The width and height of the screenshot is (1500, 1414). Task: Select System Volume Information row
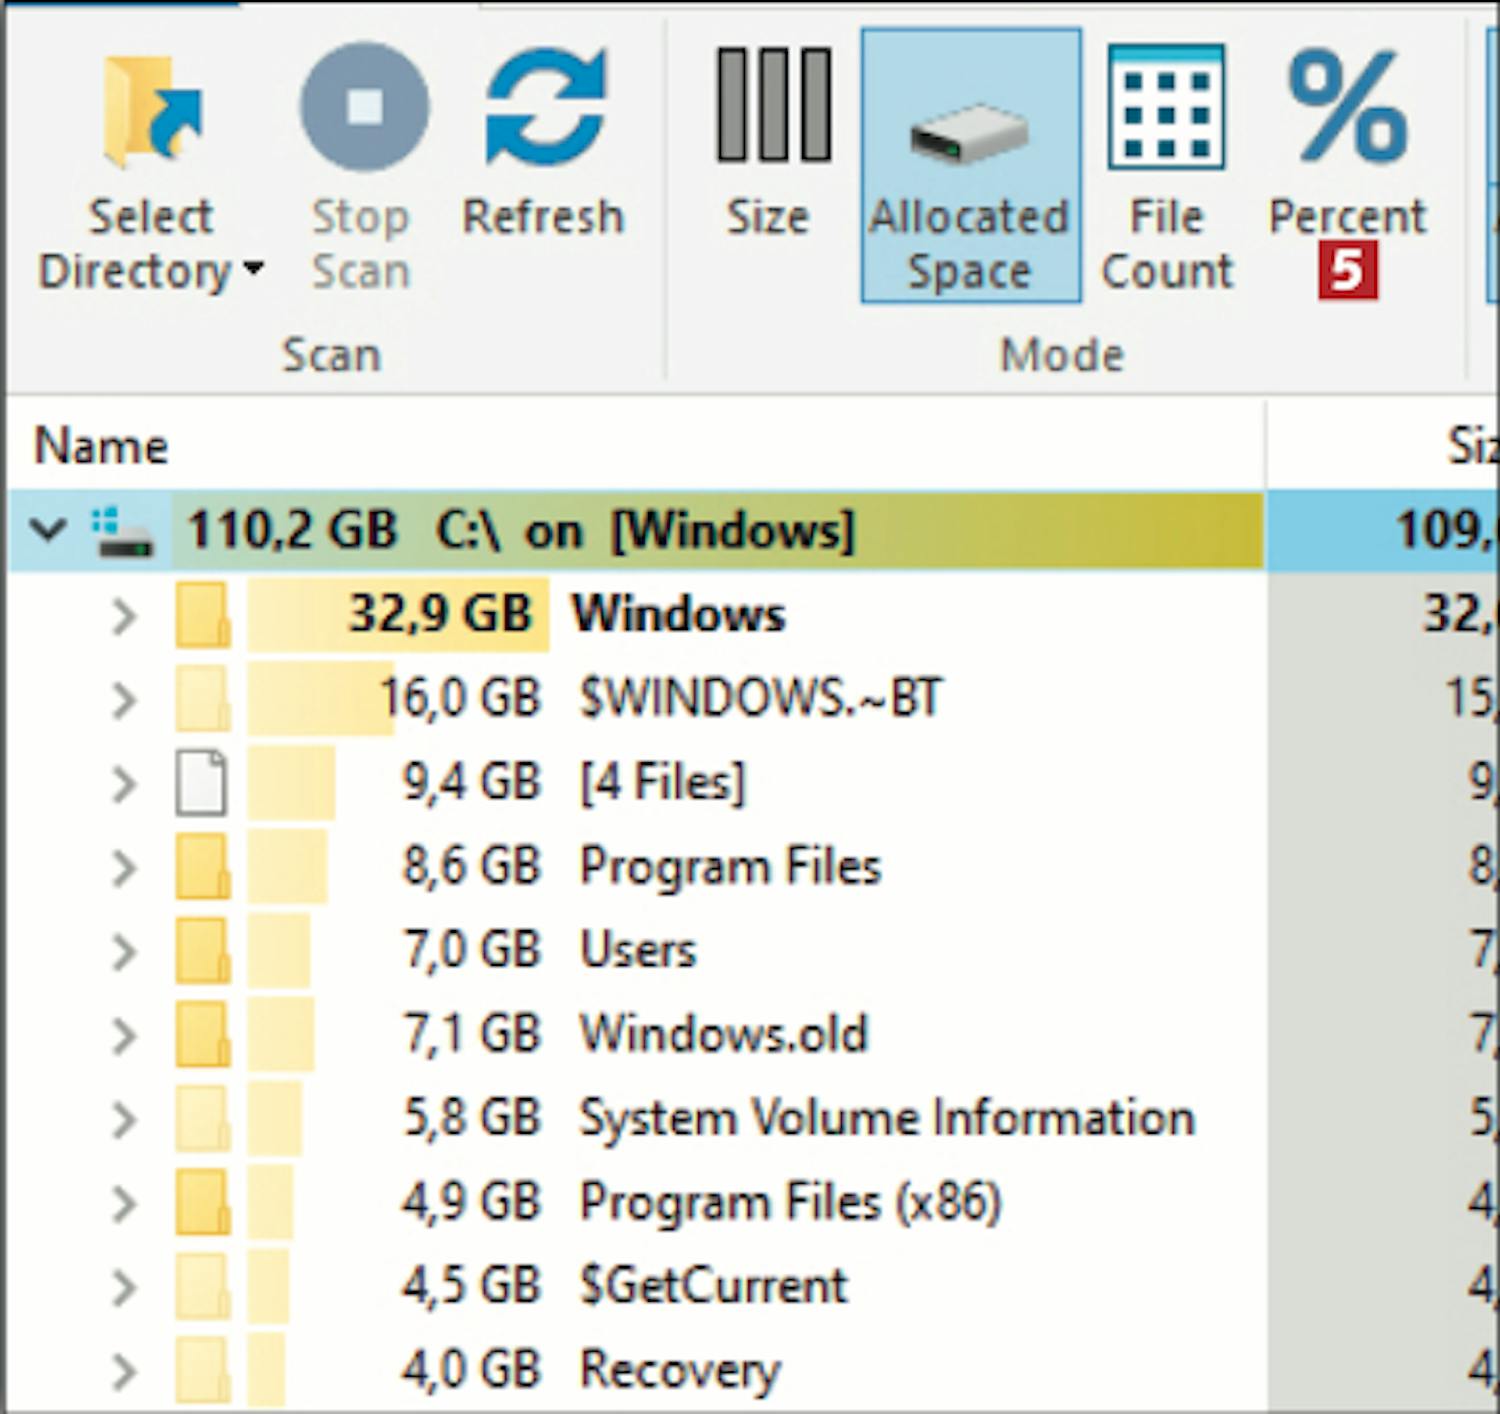(886, 1118)
